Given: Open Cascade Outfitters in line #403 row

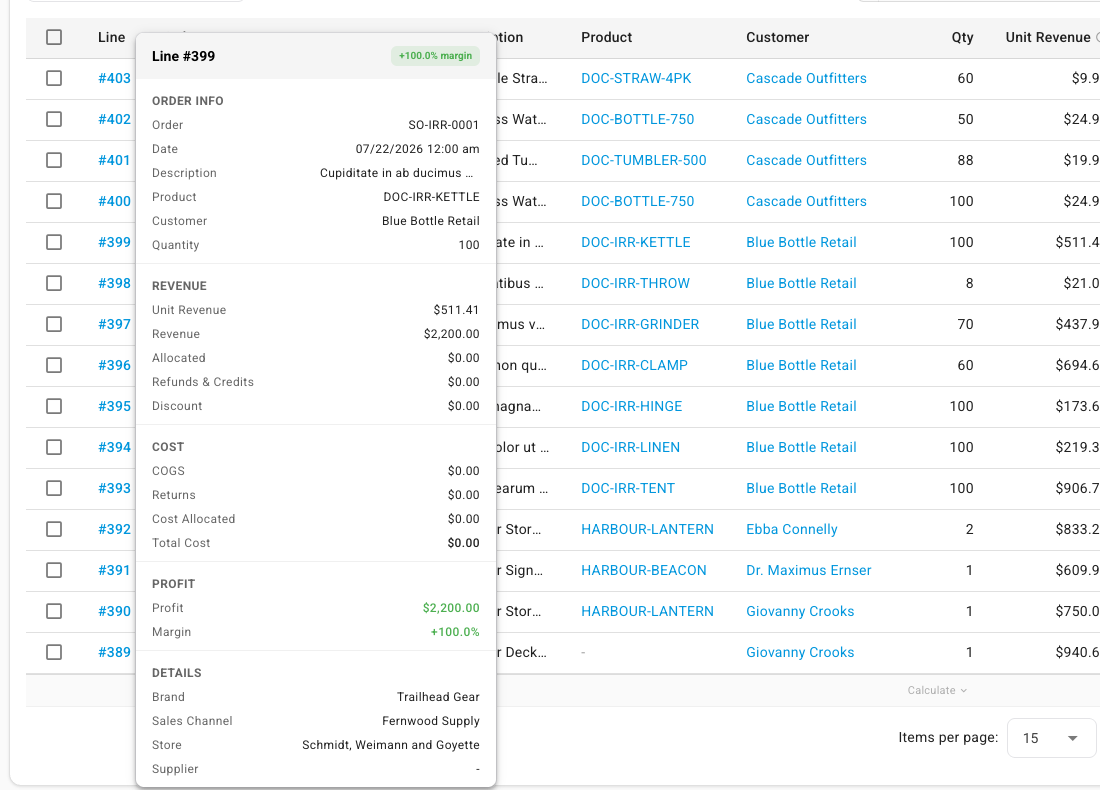Looking at the screenshot, I should coord(806,78).
